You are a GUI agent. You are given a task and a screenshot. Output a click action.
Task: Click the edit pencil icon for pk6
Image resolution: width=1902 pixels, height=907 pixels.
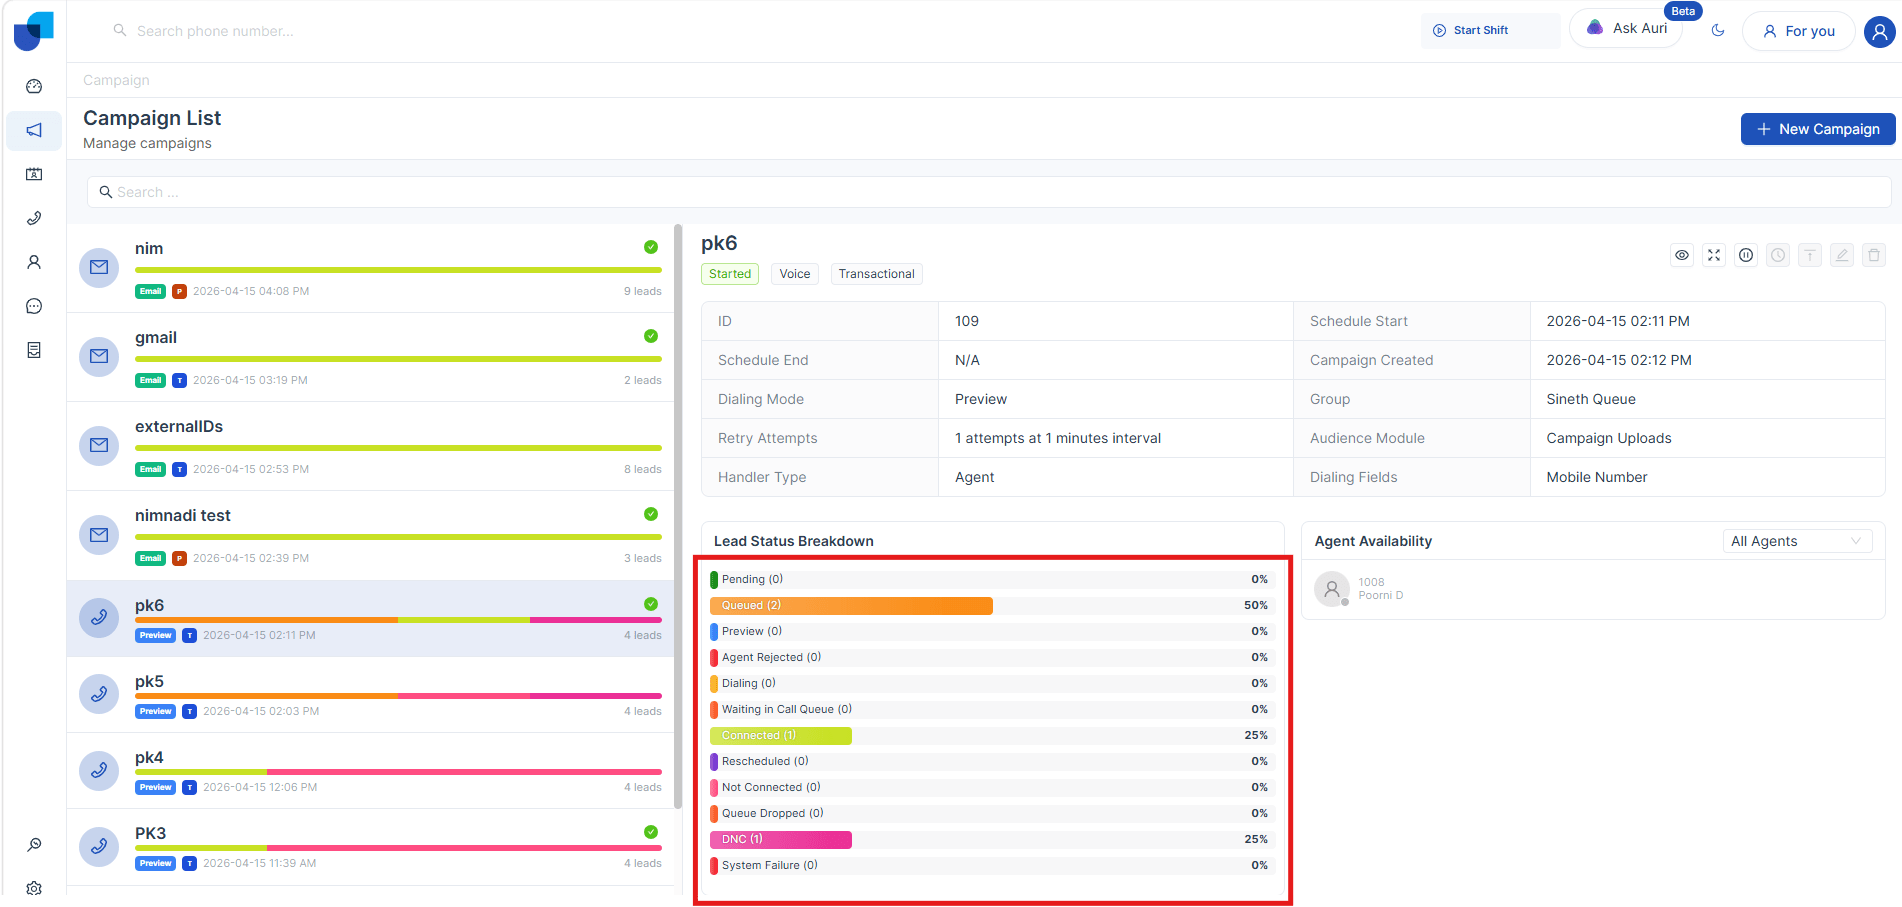click(1842, 255)
